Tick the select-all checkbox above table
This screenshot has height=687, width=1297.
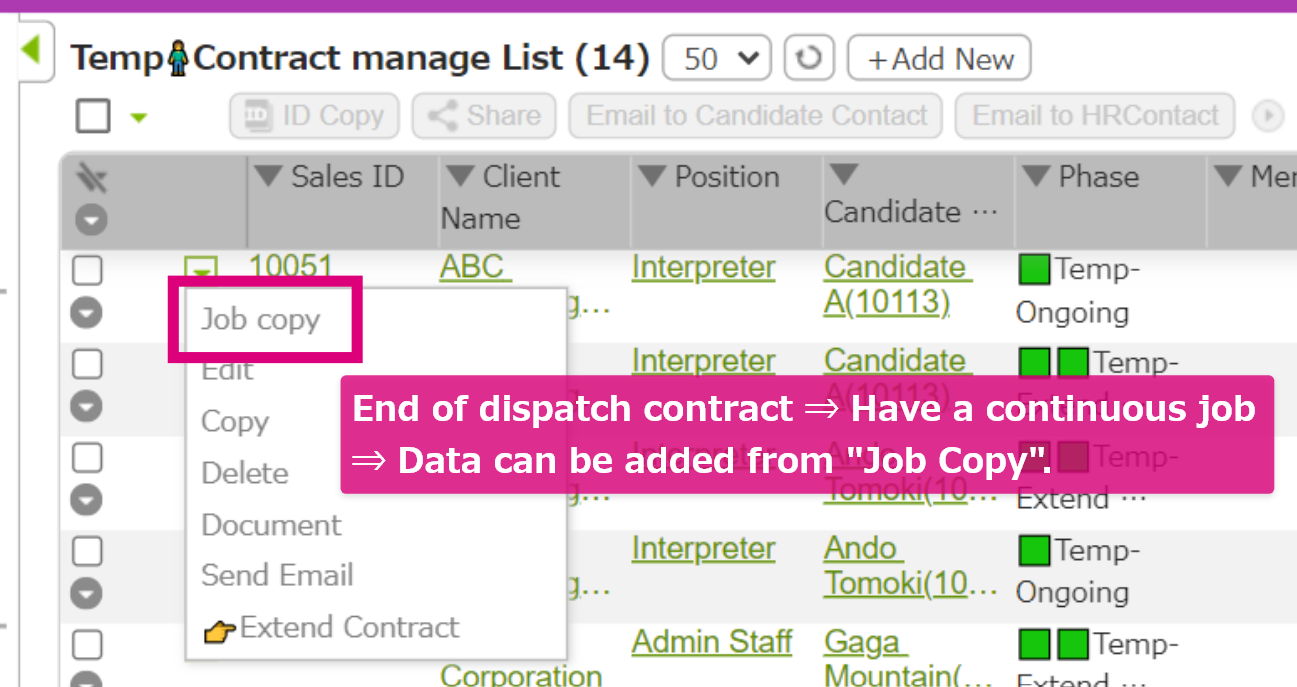[93, 116]
